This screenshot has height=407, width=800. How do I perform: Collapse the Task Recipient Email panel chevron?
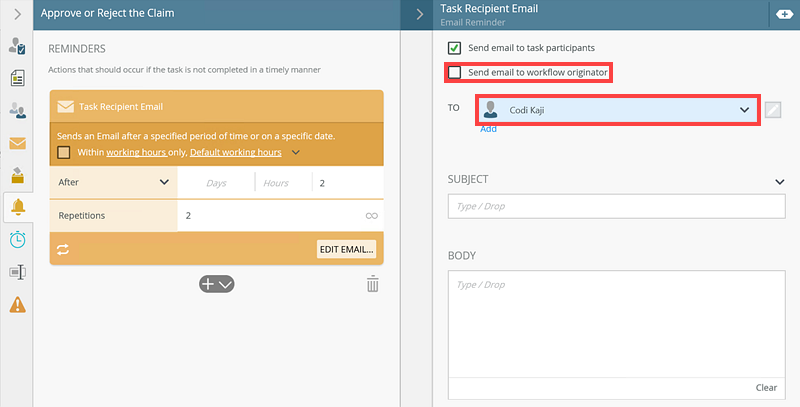click(x=419, y=14)
